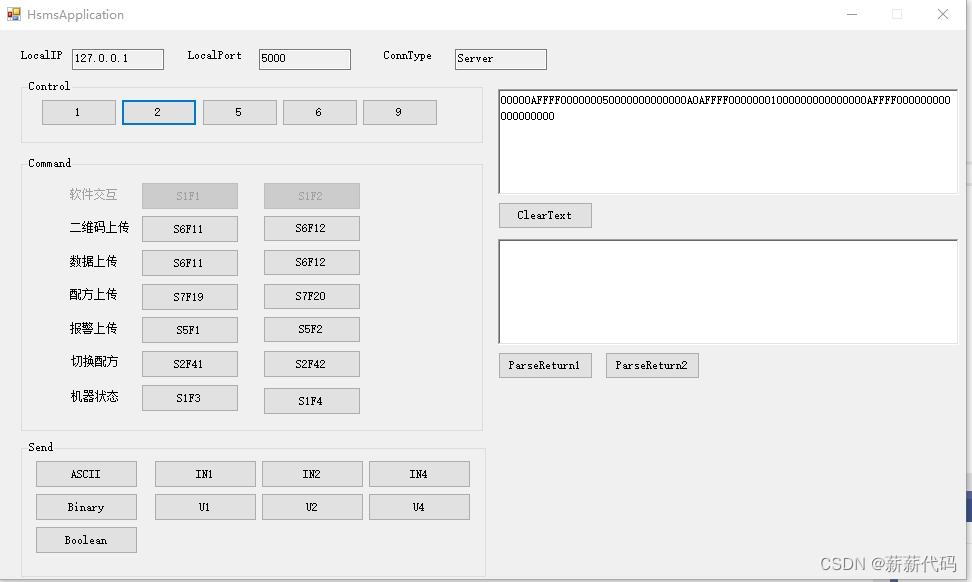Click S6F11 button in 数据上传 row
Image resolution: width=972 pixels, height=582 pixels.
(190, 263)
